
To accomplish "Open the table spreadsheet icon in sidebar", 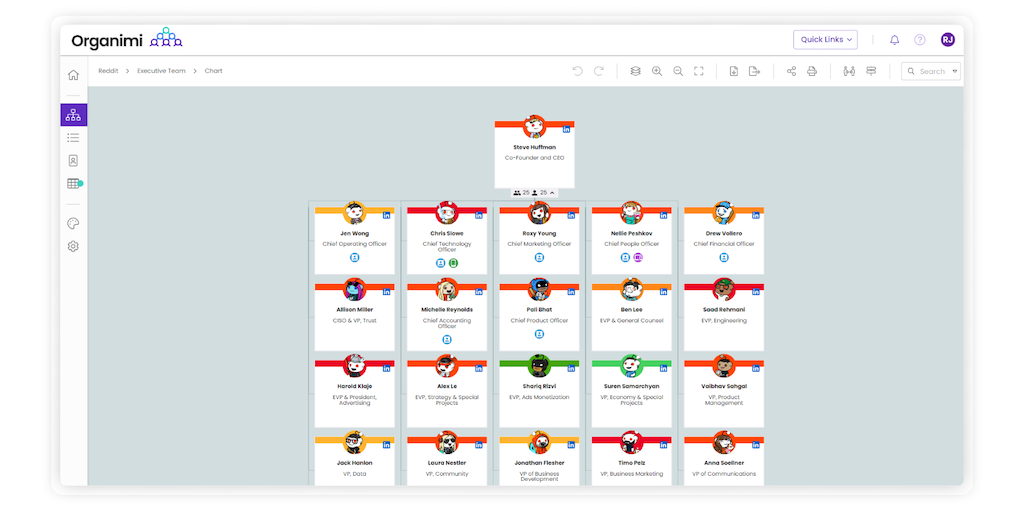I will point(74,184).
